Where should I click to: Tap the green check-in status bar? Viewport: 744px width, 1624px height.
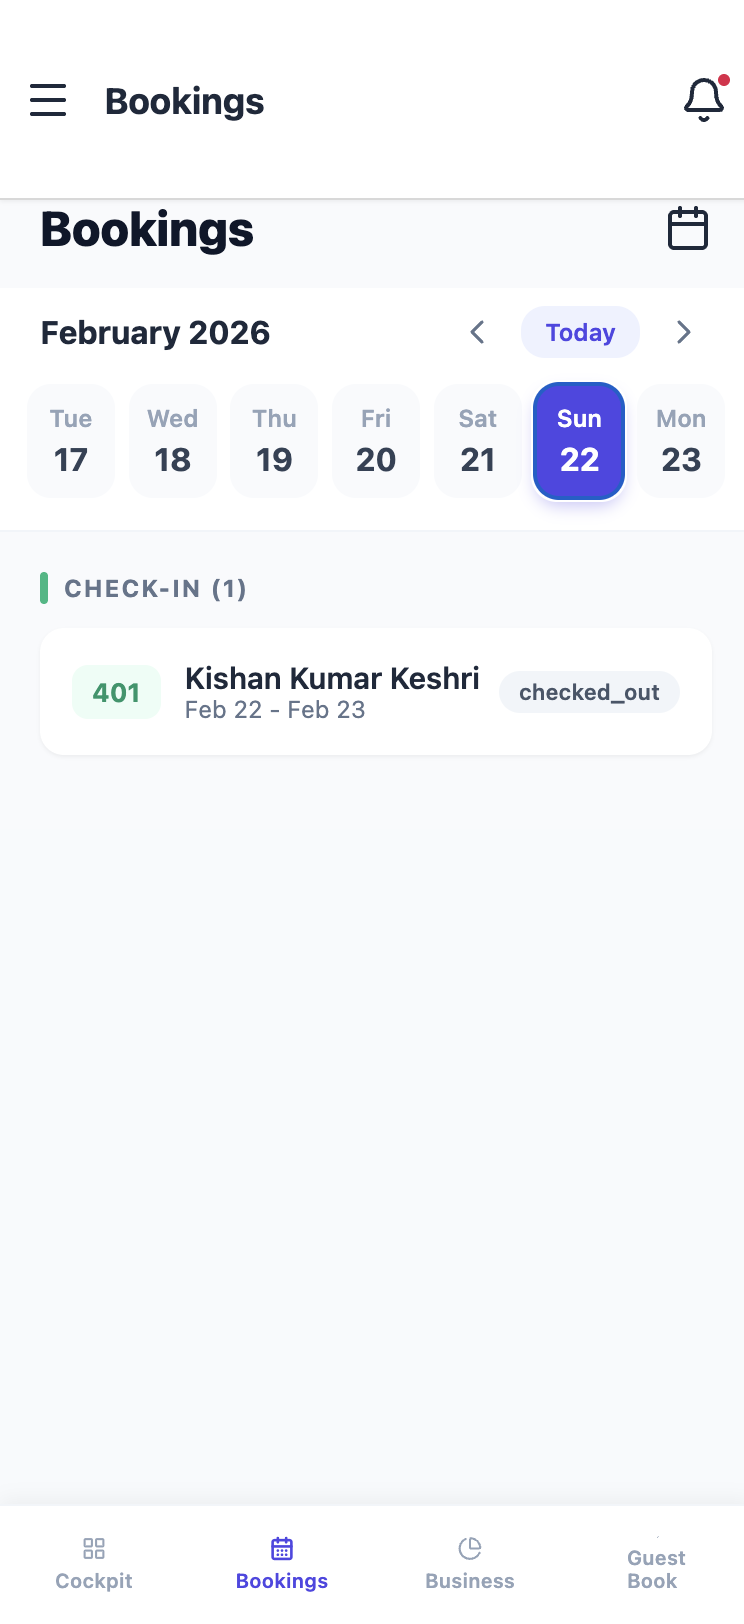[x=44, y=589]
